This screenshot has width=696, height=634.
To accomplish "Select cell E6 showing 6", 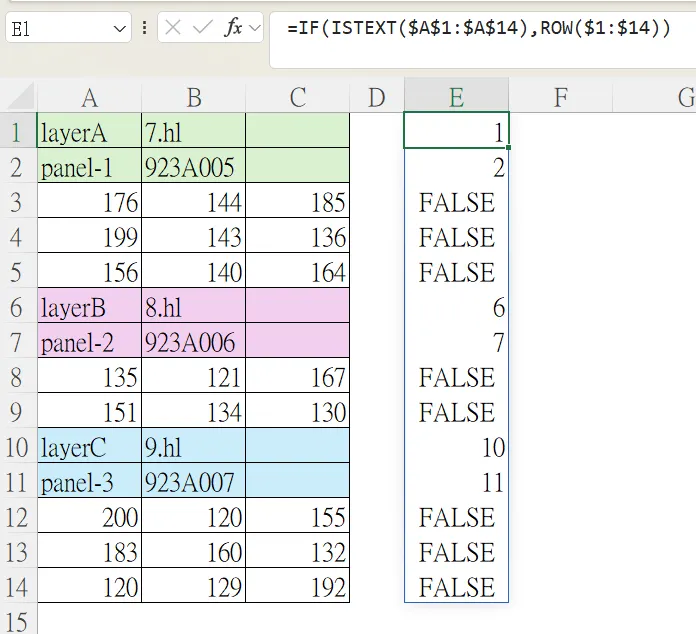I will pos(456,306).
